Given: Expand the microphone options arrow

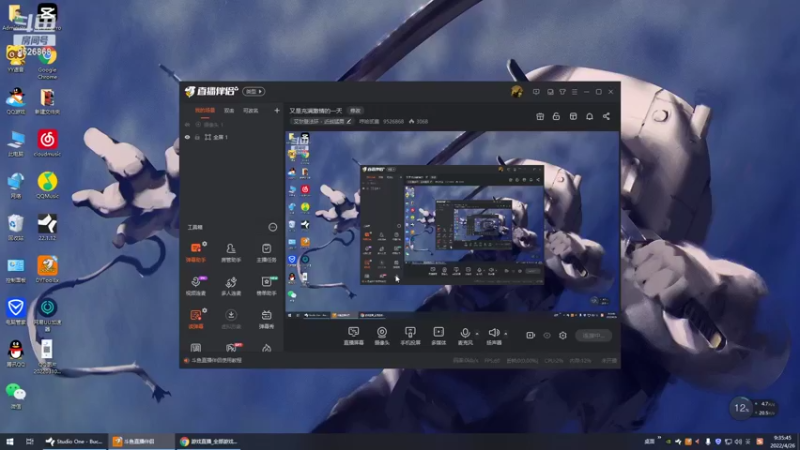Looking at the screenshot, I should click(x=477, y=334).
